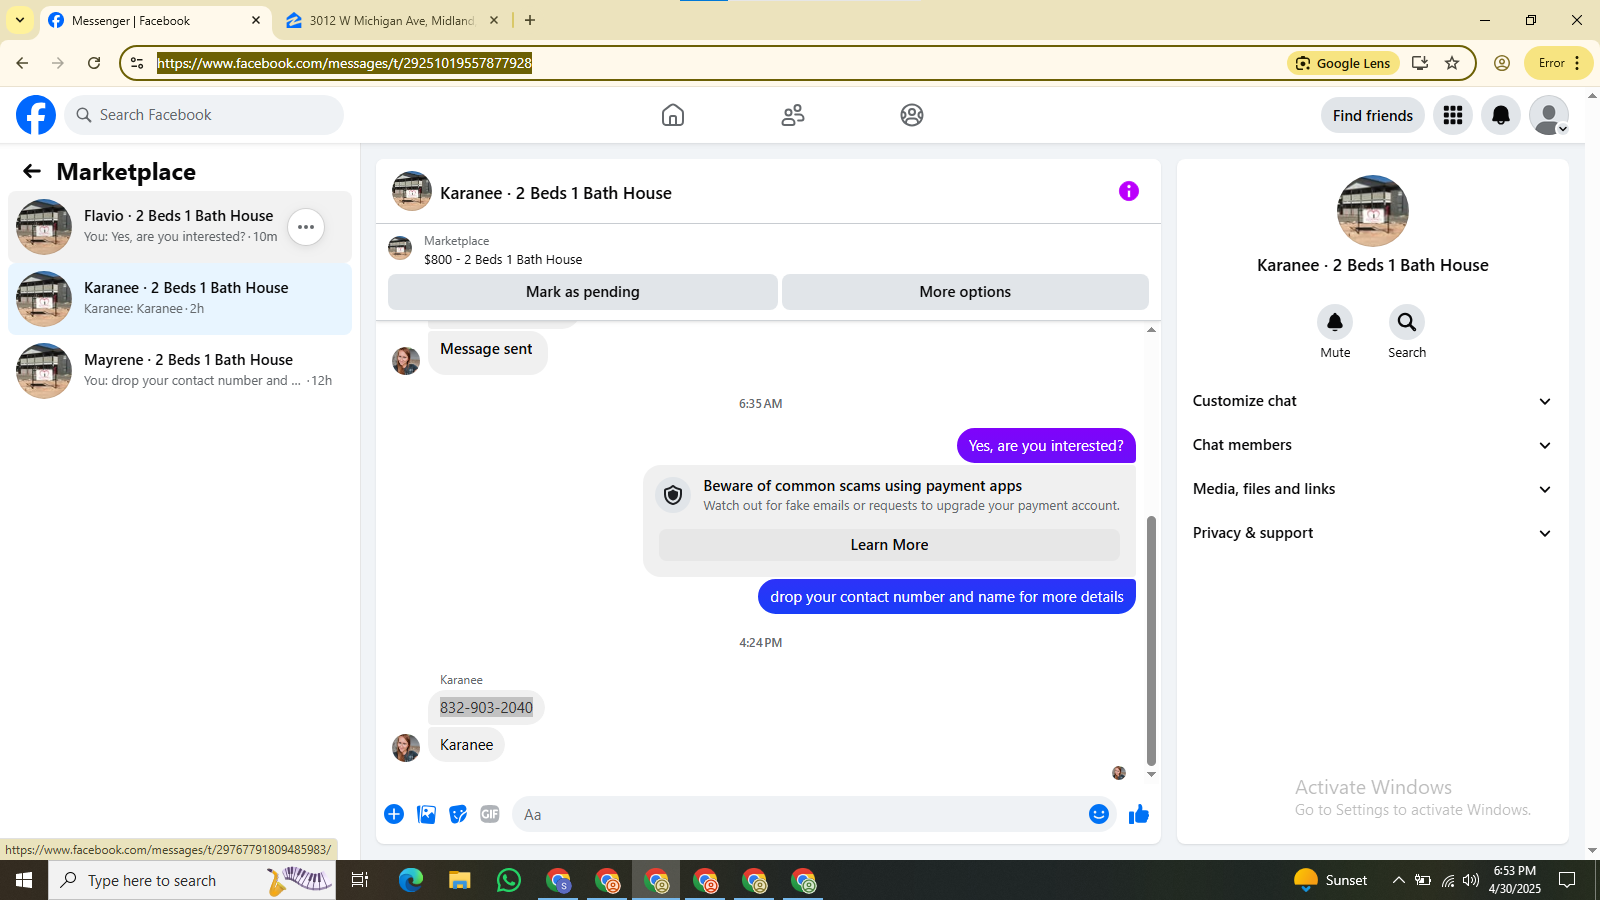The width and height of the screenshot is (1600, 900).
Task: Open the account profile picture menu
Action: pos(1549,115)
